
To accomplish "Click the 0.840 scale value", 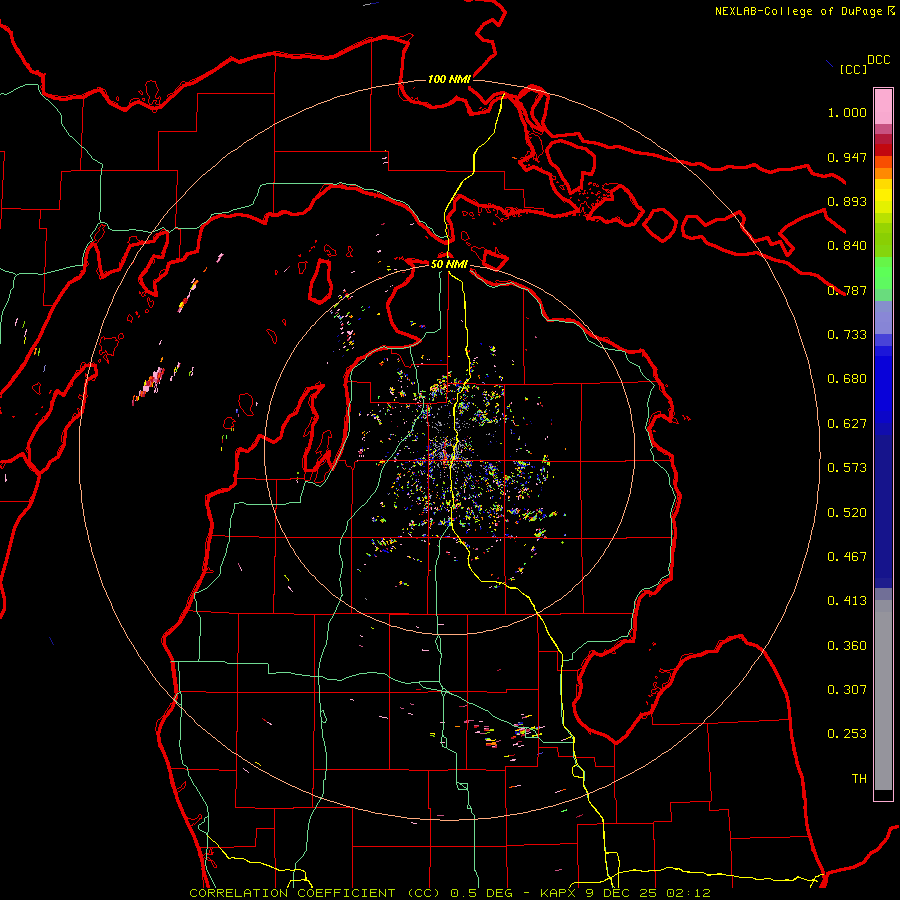I will pyautogui.click(x=847, y=246).
